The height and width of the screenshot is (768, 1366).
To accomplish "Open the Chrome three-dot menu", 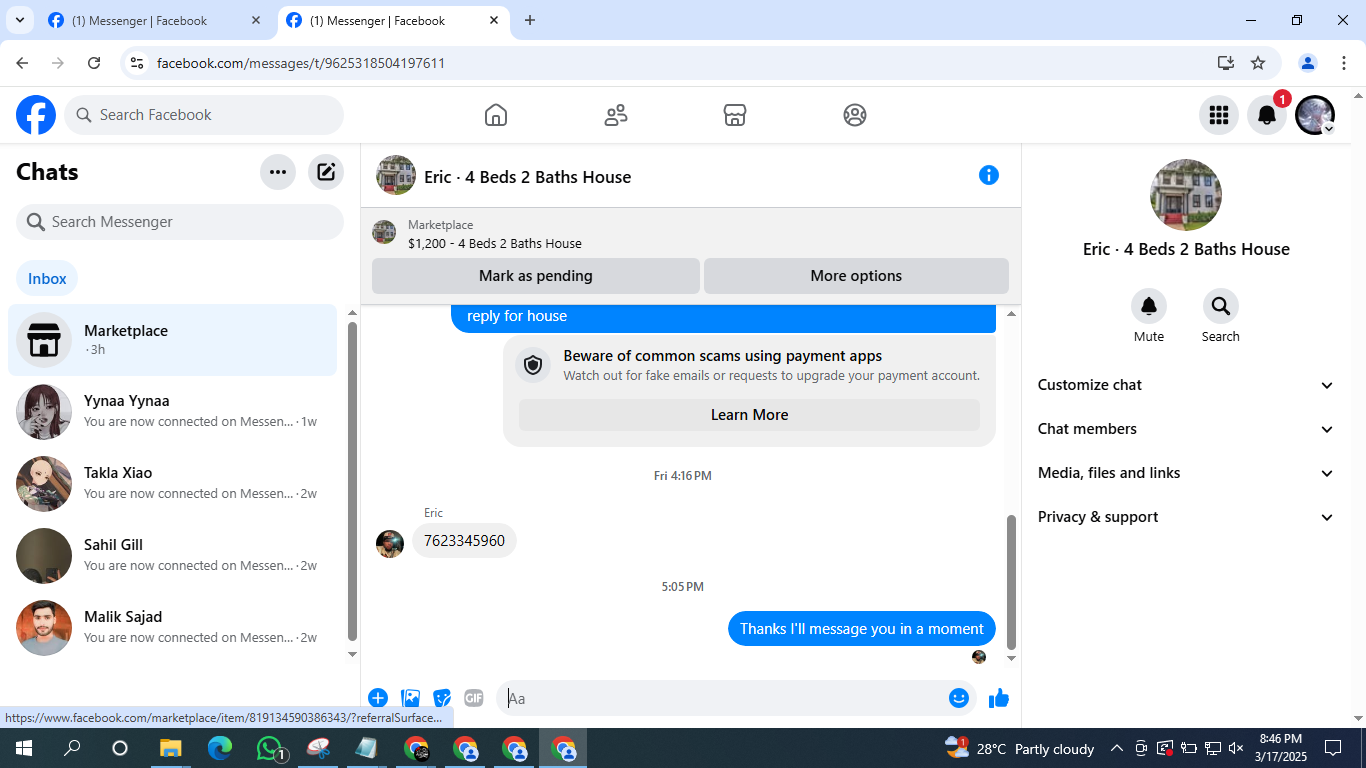I will (1344, 63).
